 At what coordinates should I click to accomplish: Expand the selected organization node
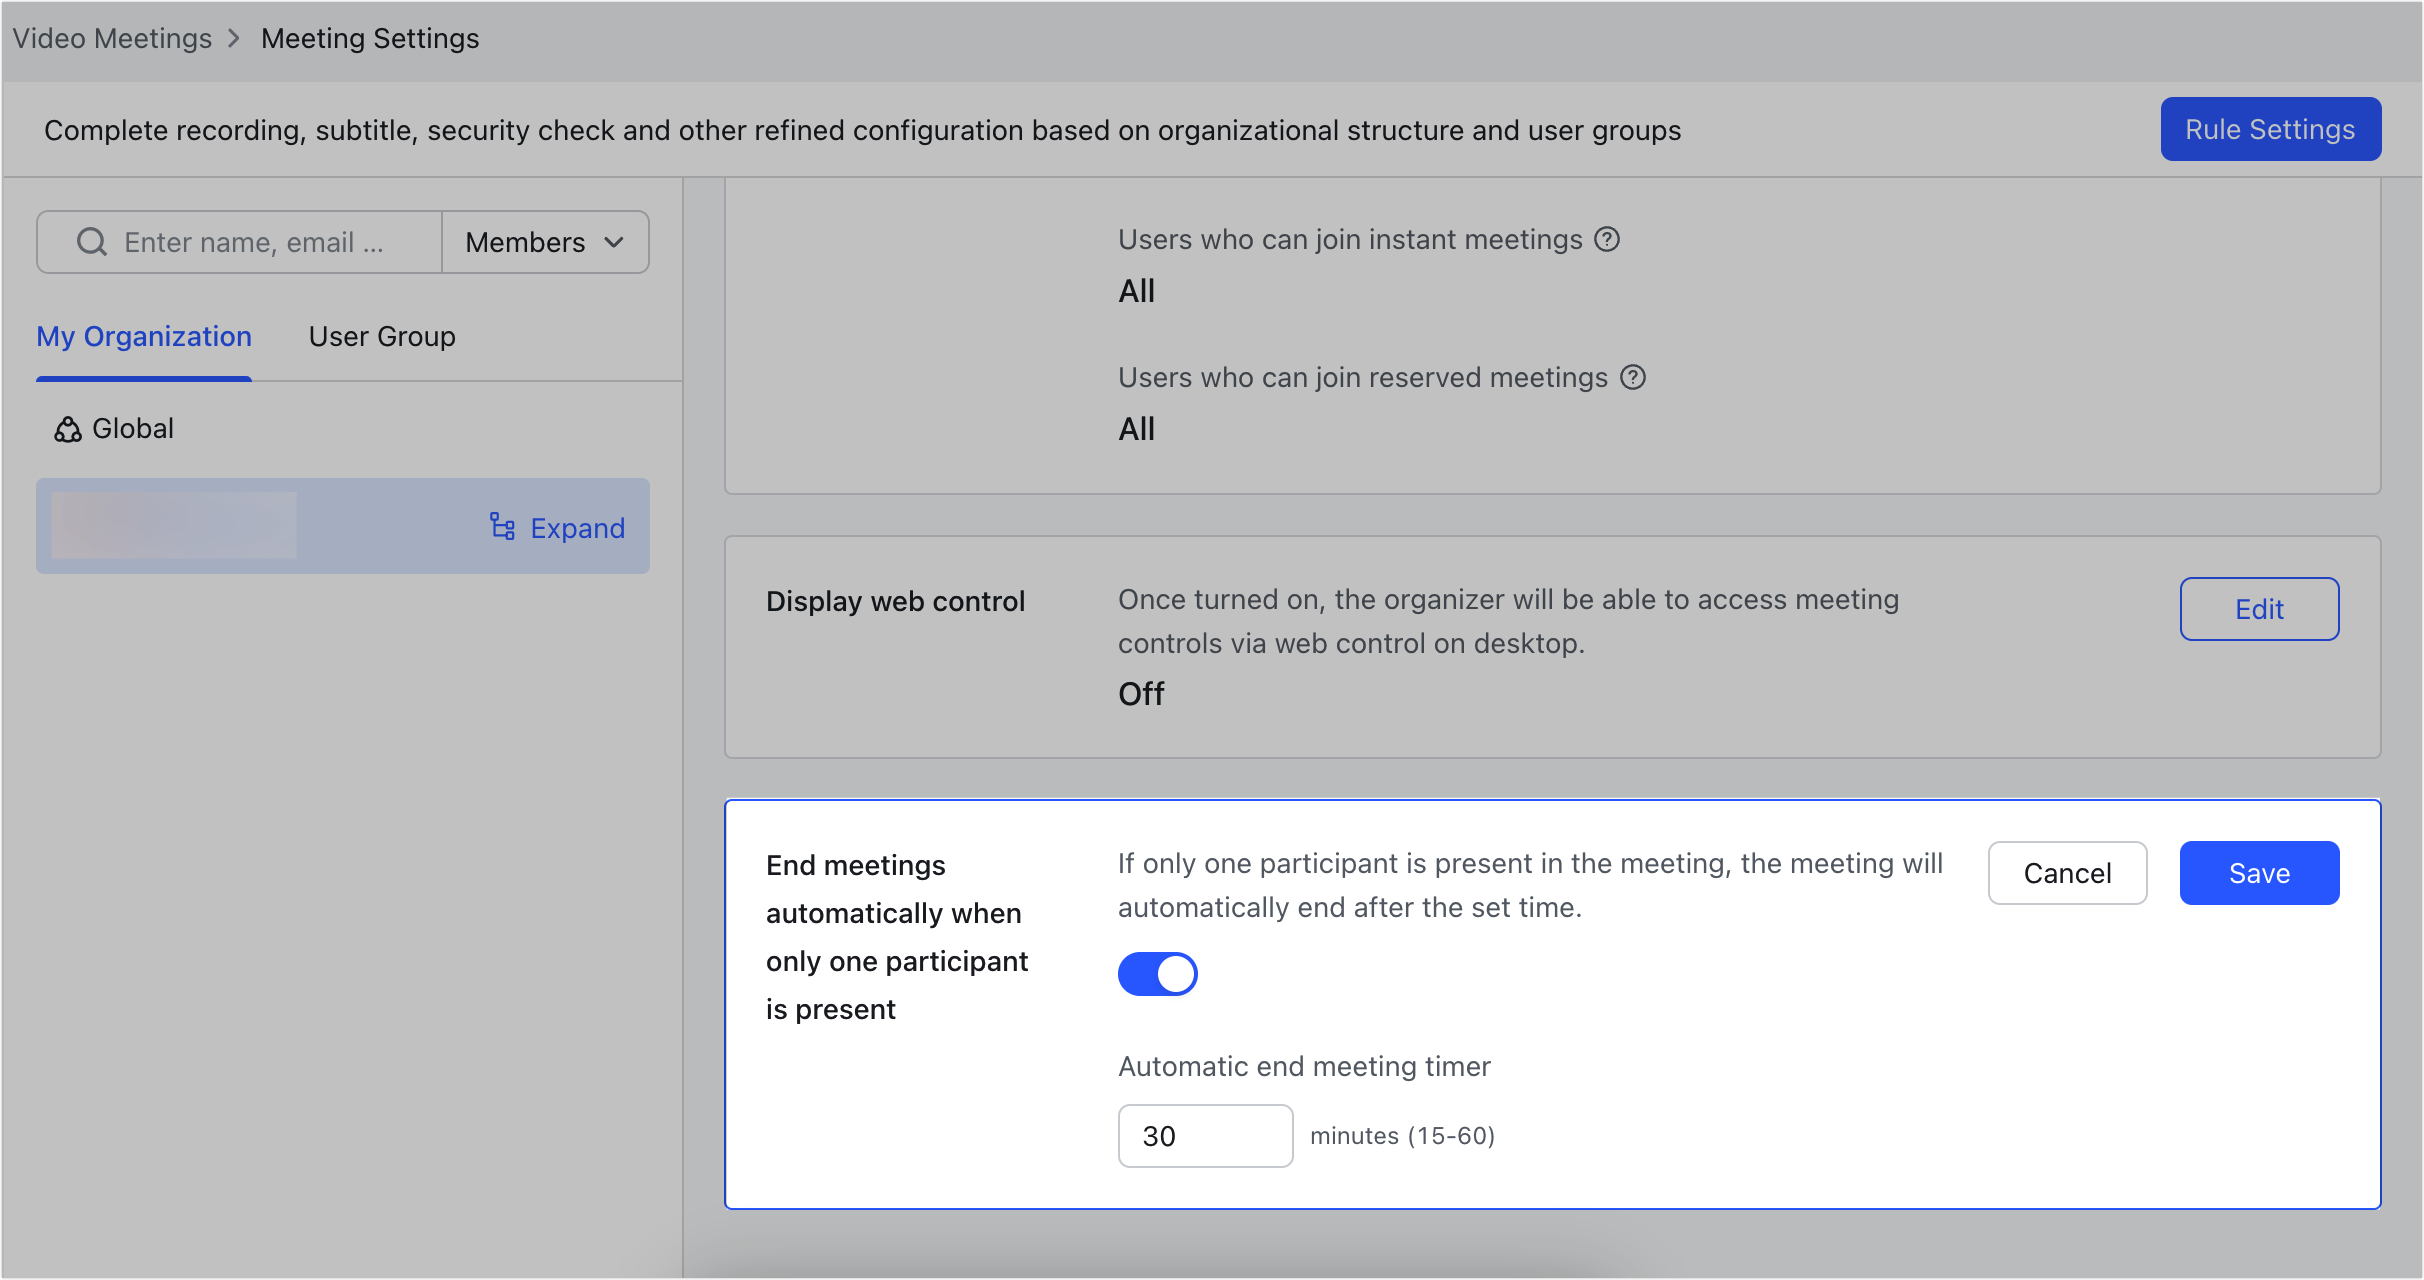[557, 527]
